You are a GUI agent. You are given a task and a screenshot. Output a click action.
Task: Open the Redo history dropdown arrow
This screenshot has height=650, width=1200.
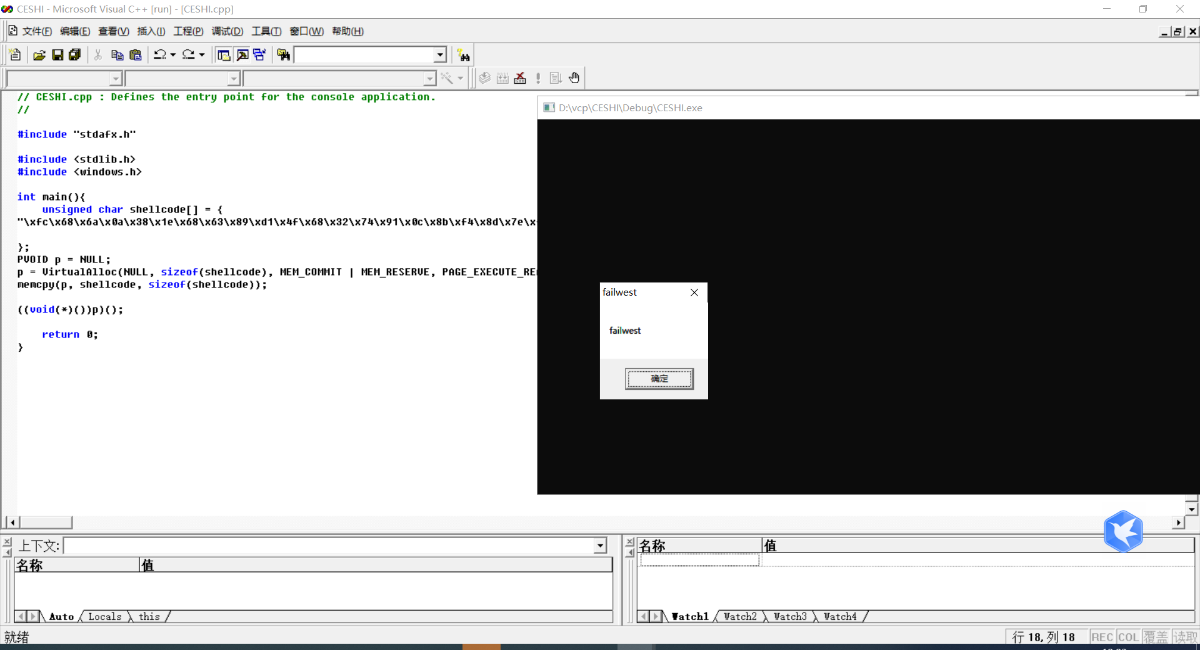(x=202, y=55)
